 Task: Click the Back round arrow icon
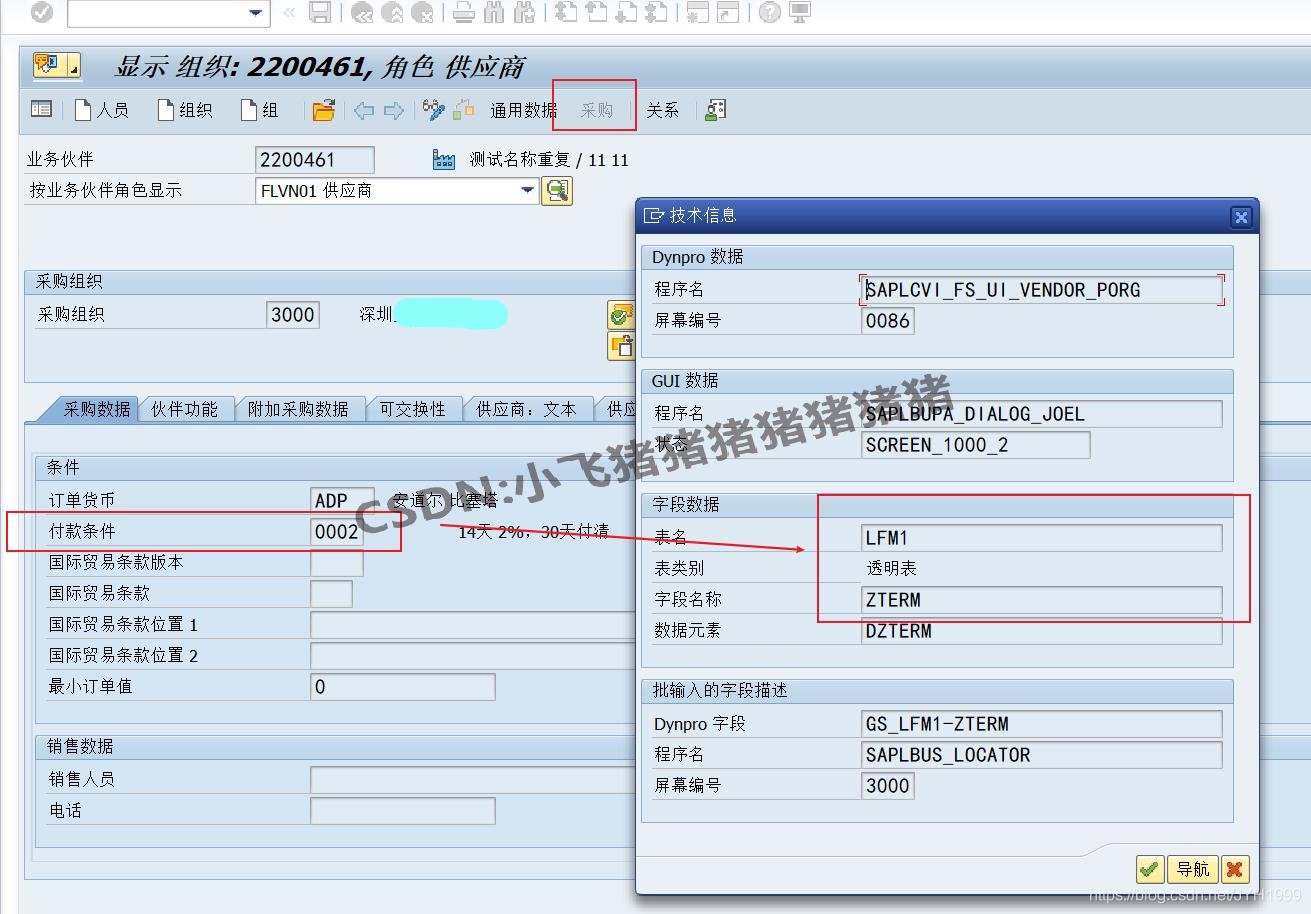[362, 12]
